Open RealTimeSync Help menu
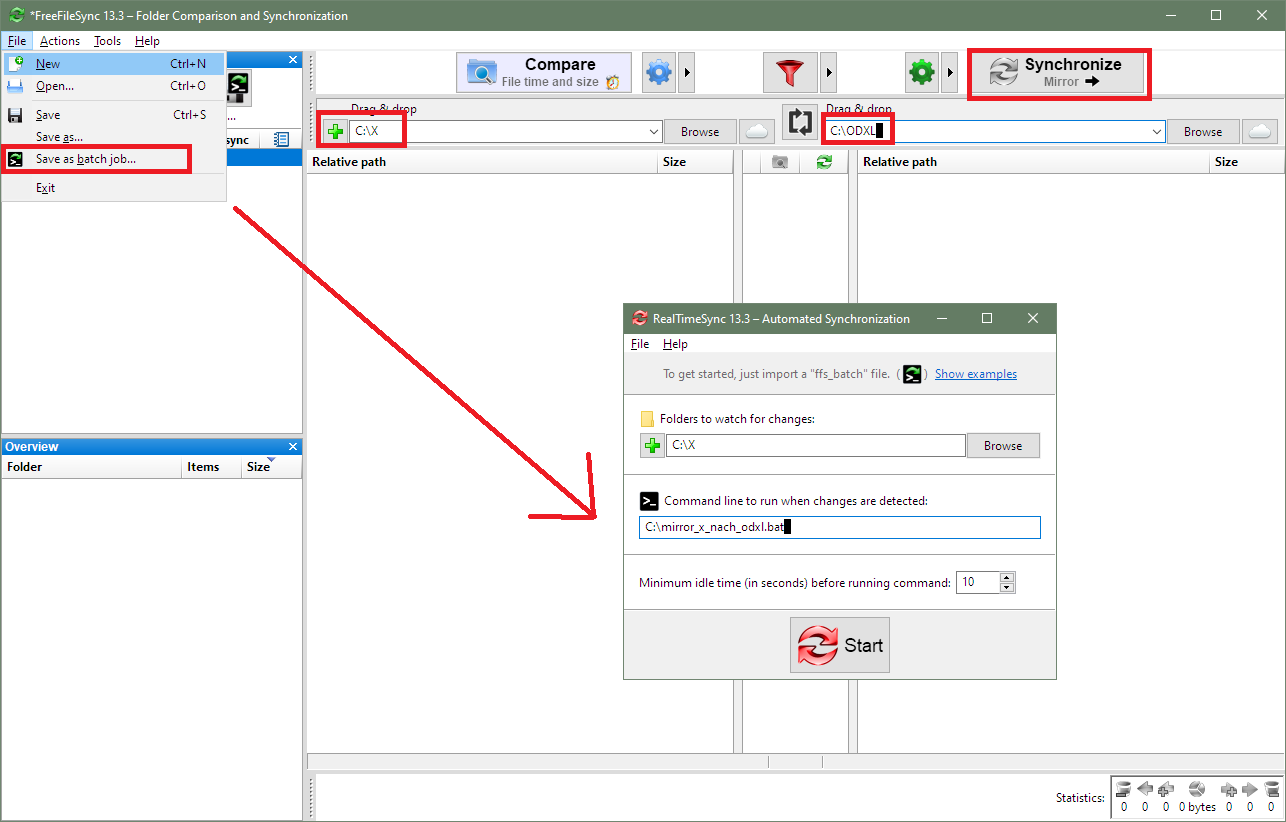This screenshot has height=822, width=1286. tap(675, 344)
